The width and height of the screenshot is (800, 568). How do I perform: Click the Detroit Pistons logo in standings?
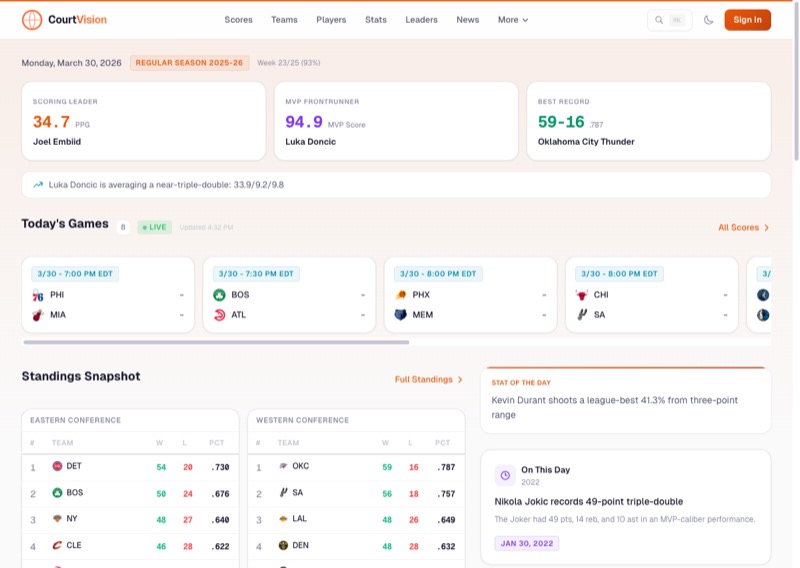click(57, 466)
